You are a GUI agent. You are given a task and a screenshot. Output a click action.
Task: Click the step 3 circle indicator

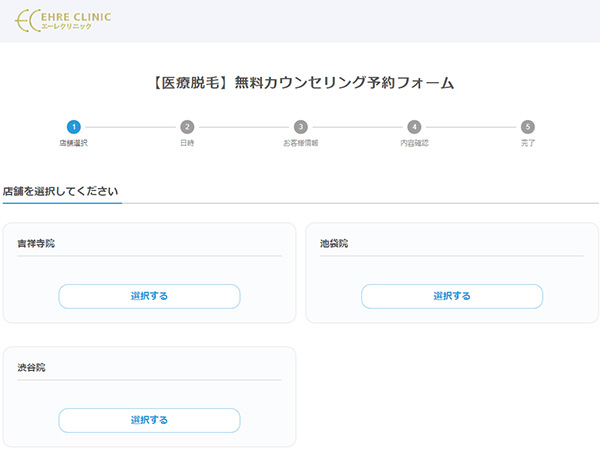point(301,127)
